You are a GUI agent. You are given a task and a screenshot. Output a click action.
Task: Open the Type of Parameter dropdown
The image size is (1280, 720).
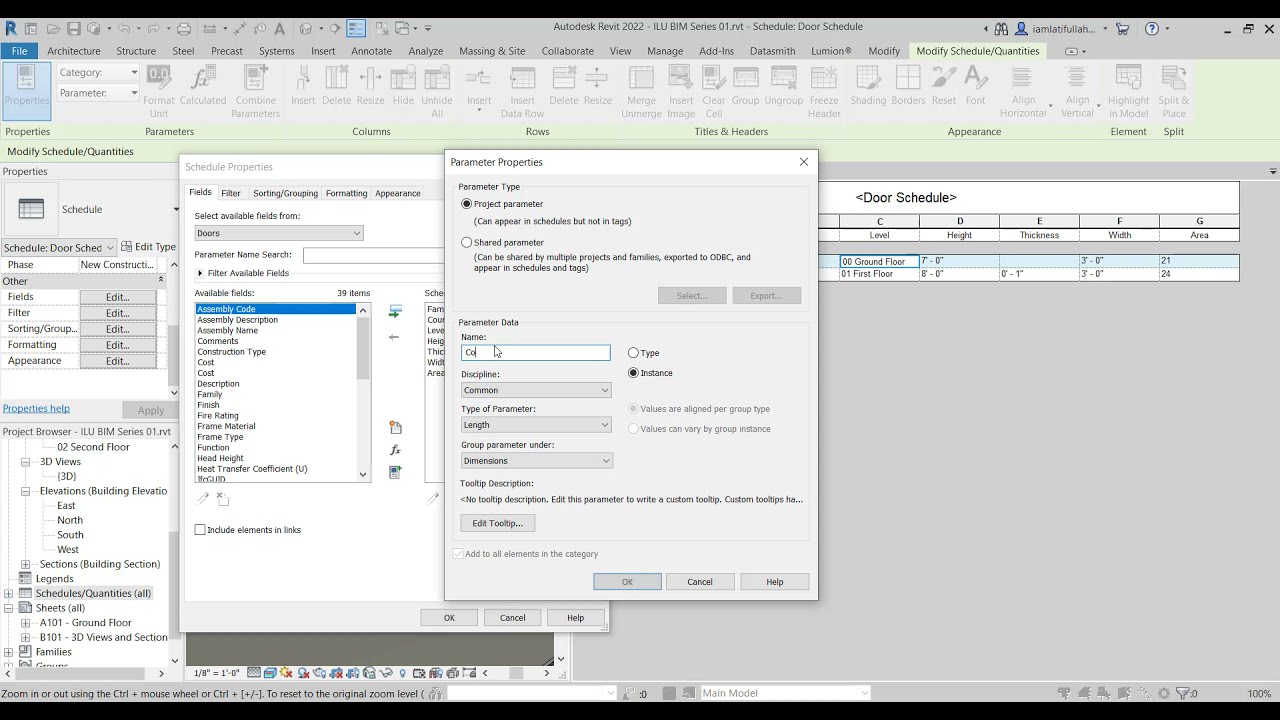[536, 425]
